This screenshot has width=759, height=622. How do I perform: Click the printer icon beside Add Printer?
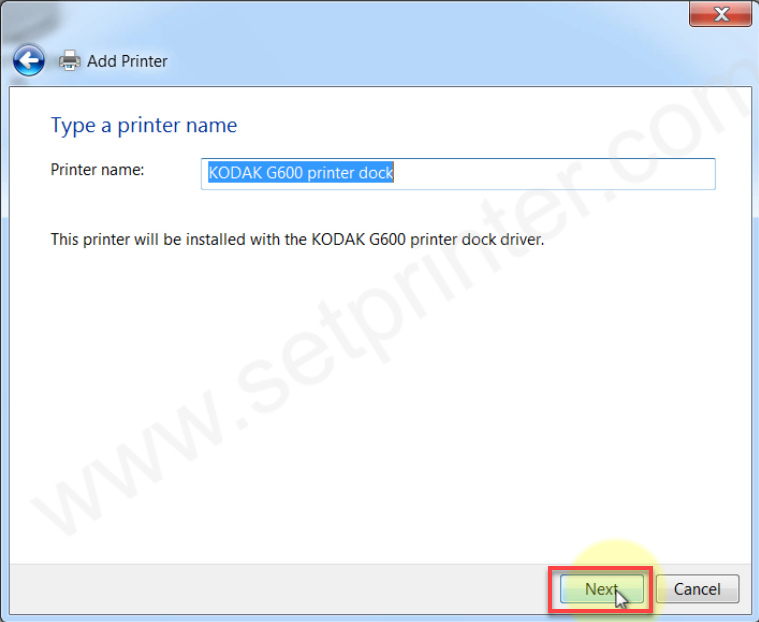point(70,61)
